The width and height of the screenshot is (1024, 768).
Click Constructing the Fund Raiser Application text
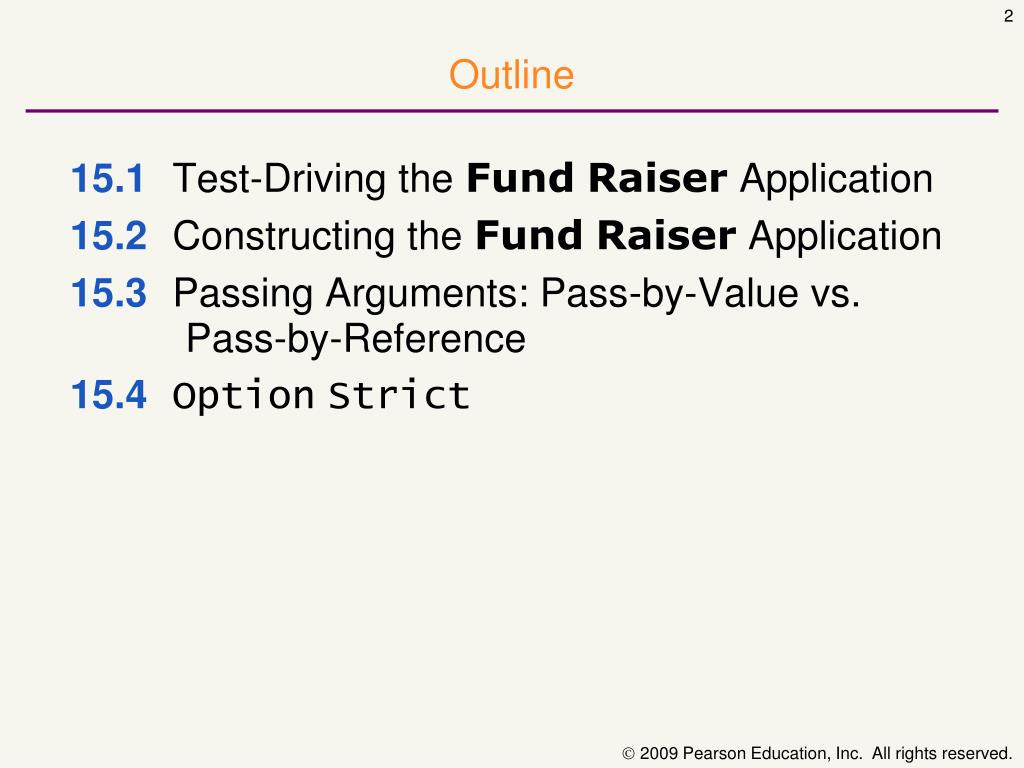[x=557, y=236]
